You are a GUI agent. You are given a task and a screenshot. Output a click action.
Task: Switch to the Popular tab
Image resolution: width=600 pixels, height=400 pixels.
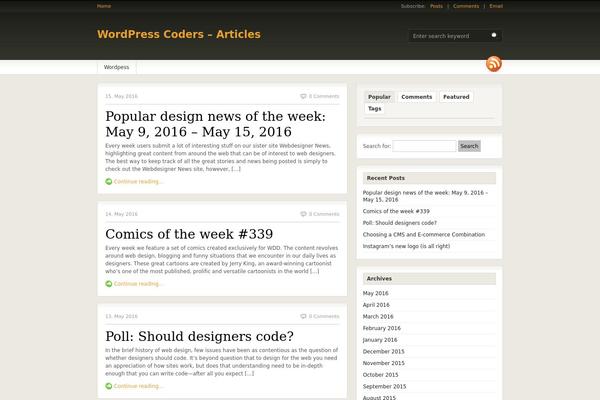[x=379, y=97]
